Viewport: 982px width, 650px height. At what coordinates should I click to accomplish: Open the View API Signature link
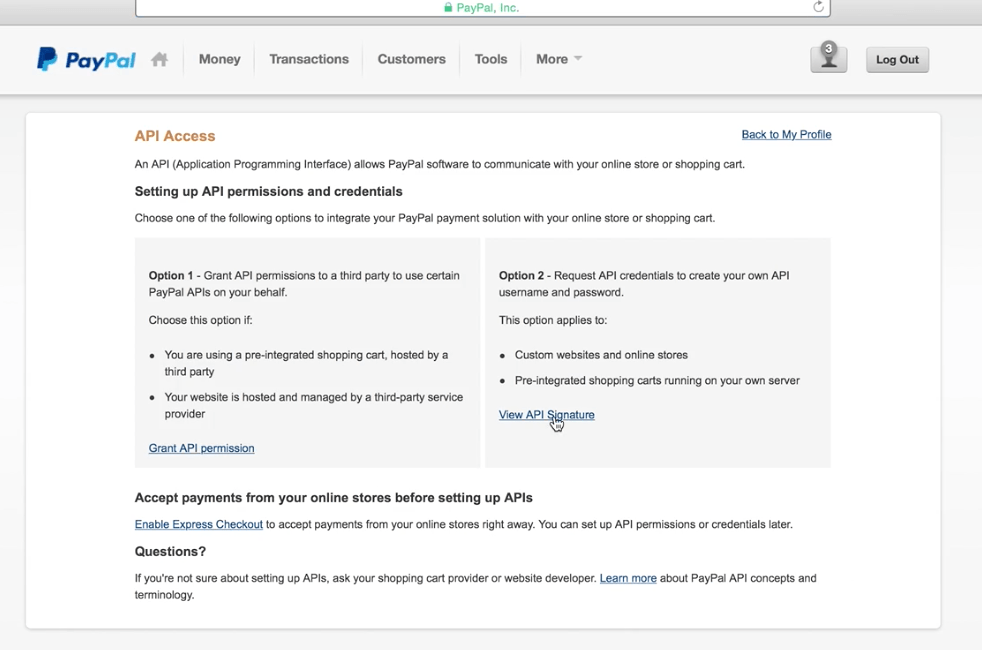point(546,414)
